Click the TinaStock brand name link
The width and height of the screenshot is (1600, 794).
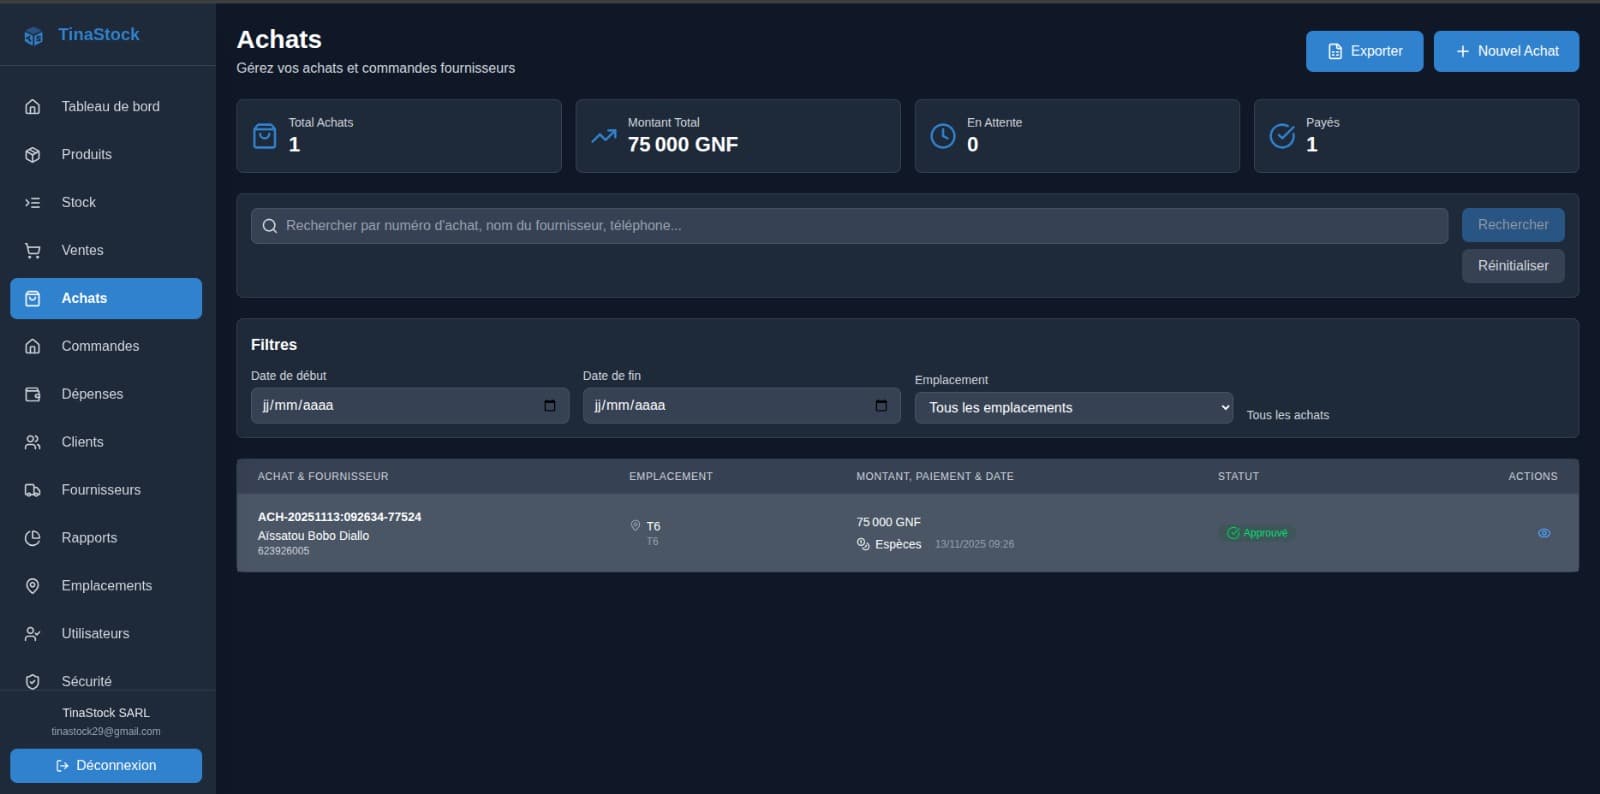click(99, 34)
